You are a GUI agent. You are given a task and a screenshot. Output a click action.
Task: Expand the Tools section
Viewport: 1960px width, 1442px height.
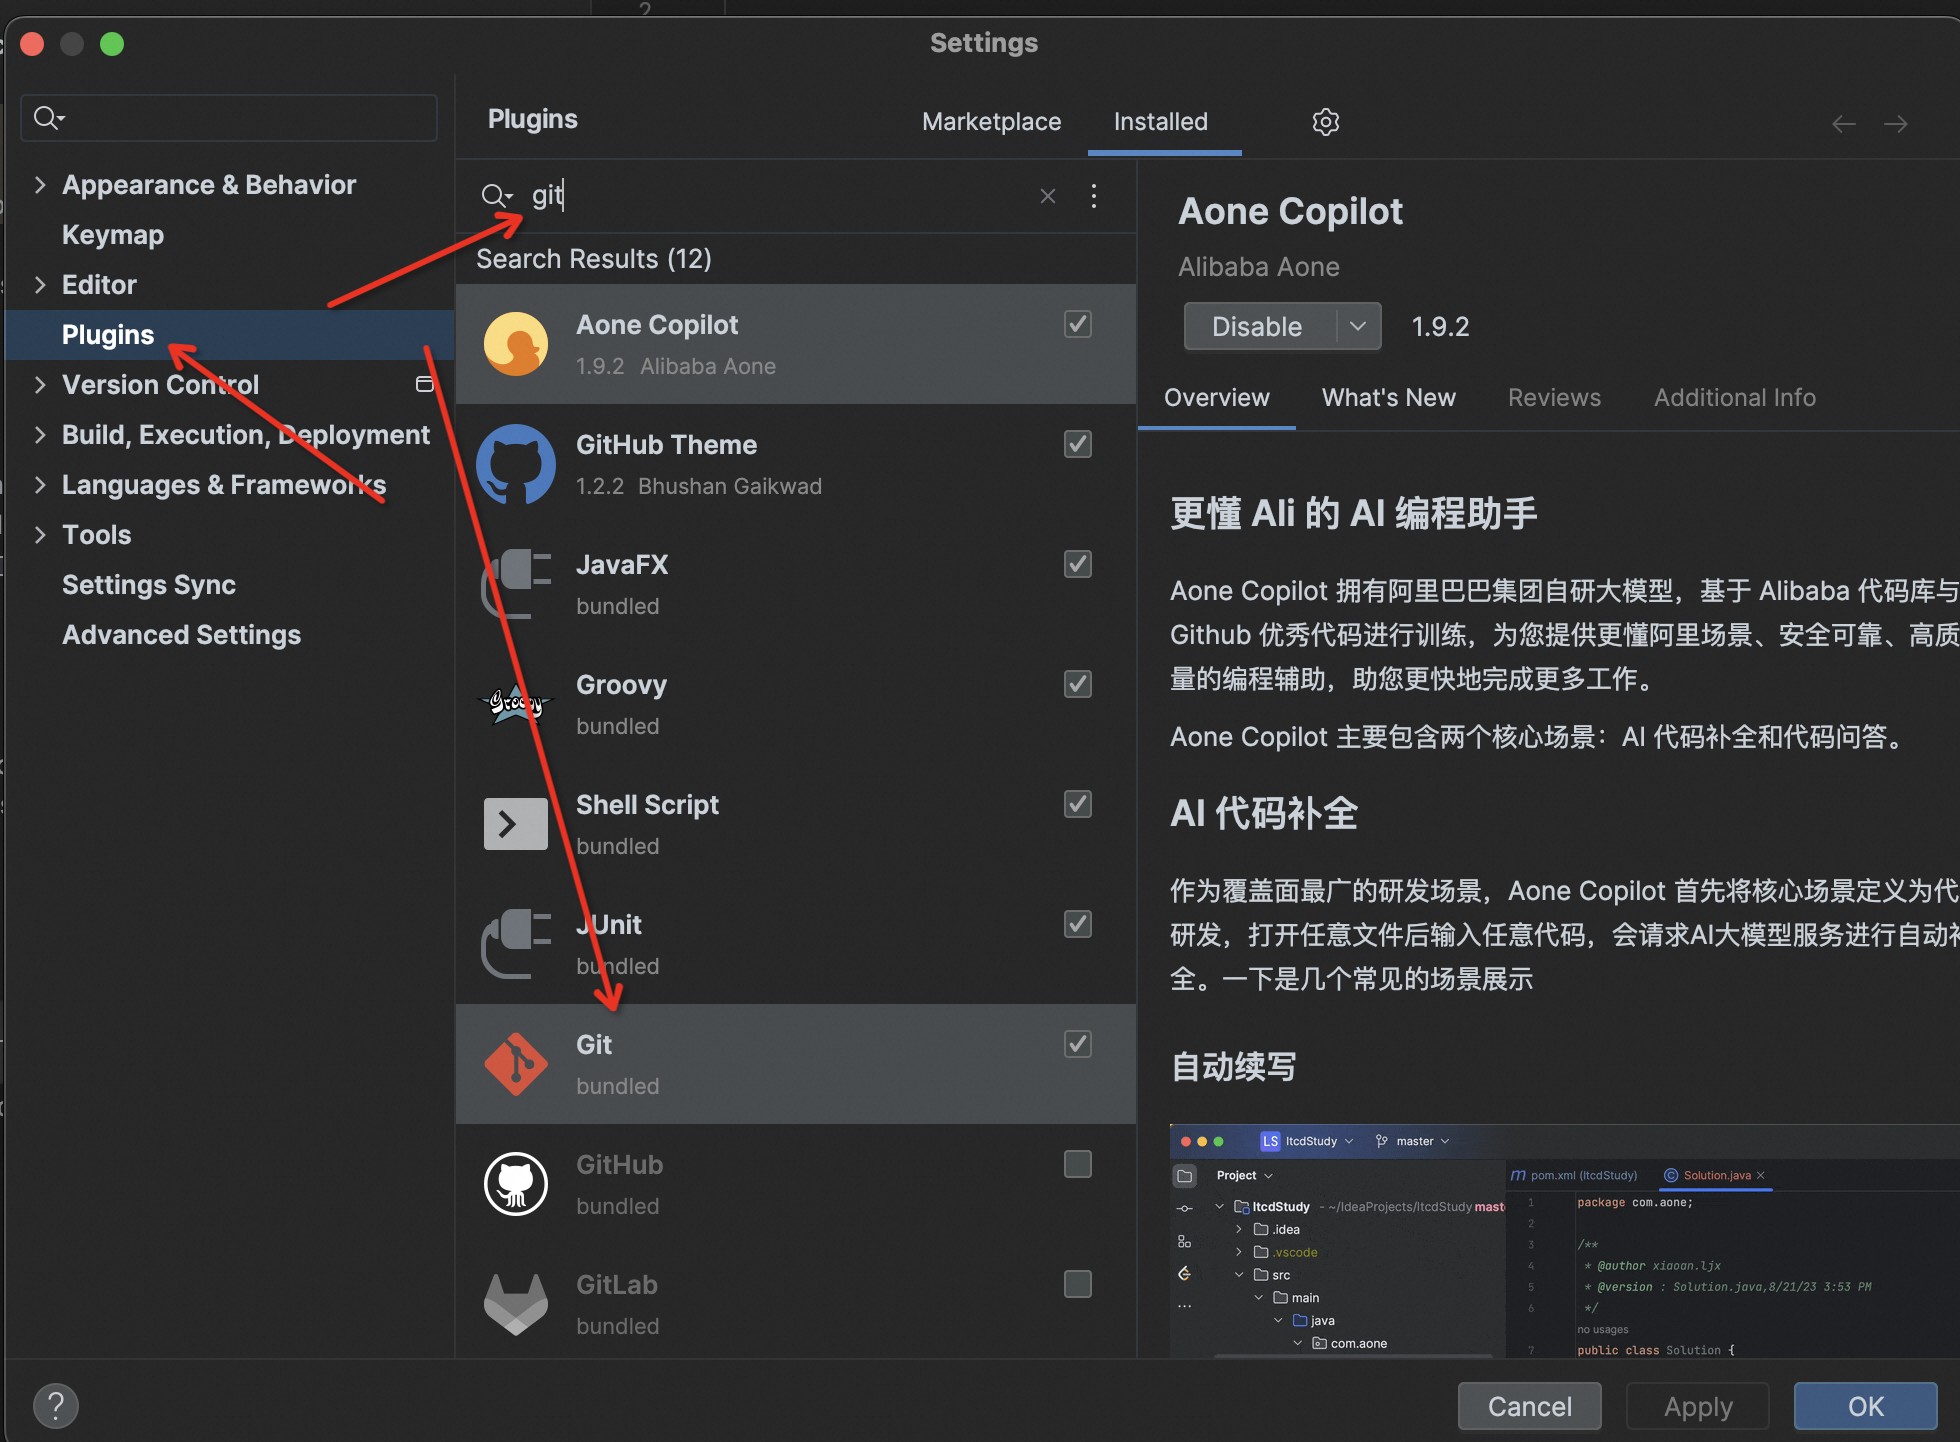tap(40, 535)
